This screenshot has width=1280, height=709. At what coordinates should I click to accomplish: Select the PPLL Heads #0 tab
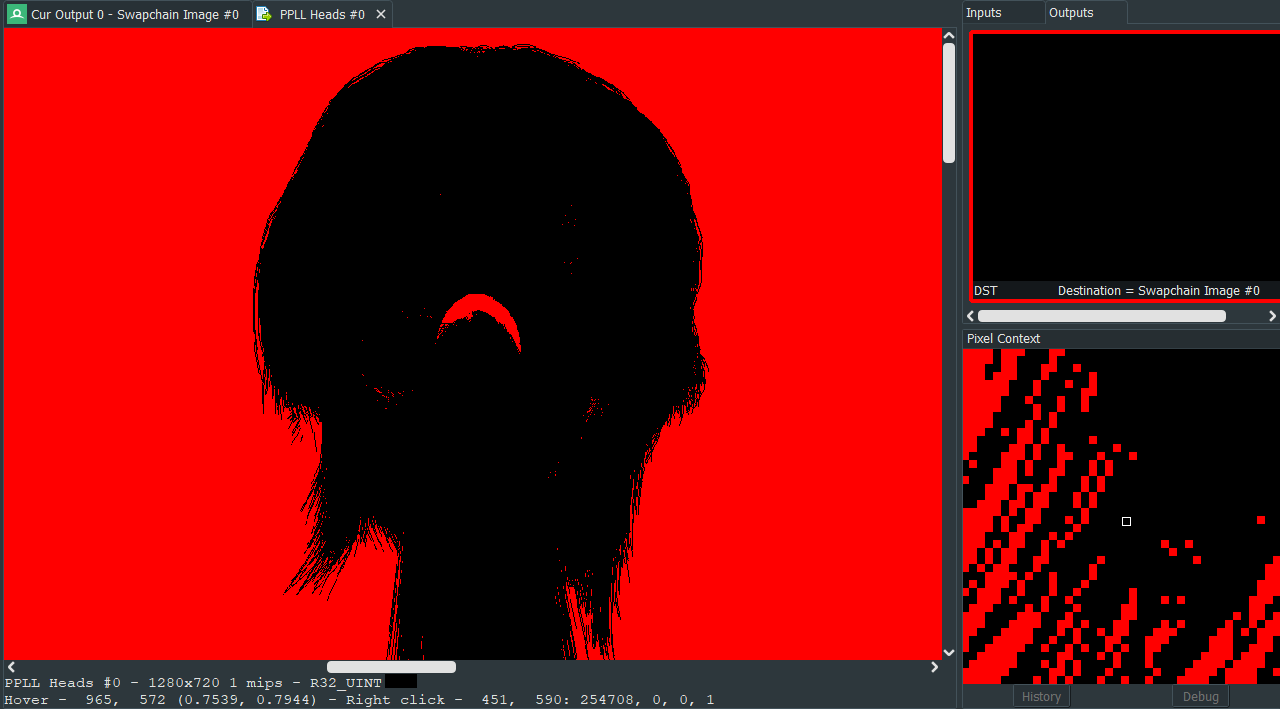(x=321, y=14)
